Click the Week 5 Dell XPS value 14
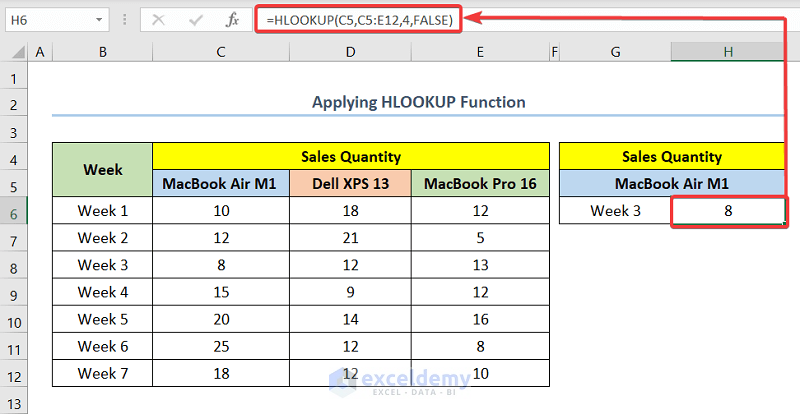Viewport: 800px width, 414px height. point(350,319)
